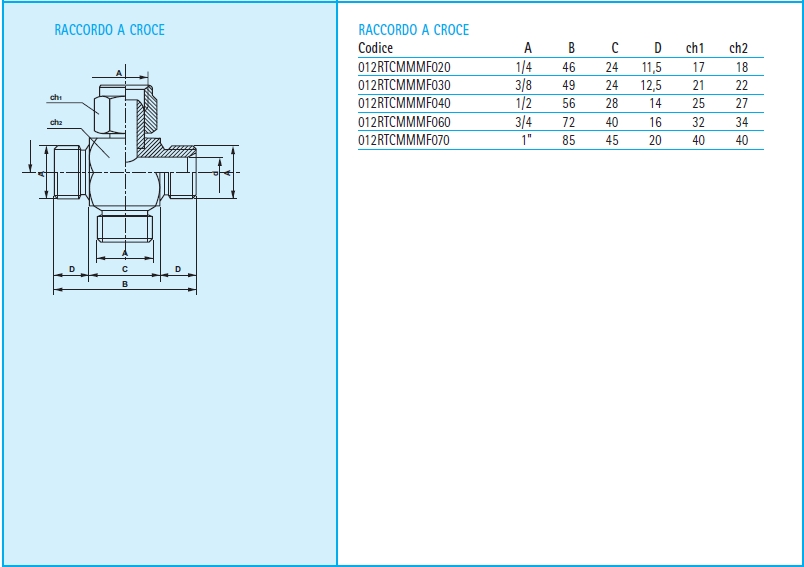Screen dimensions: 804x567
Task: Click D value 12,5
Action: point(651,85)
